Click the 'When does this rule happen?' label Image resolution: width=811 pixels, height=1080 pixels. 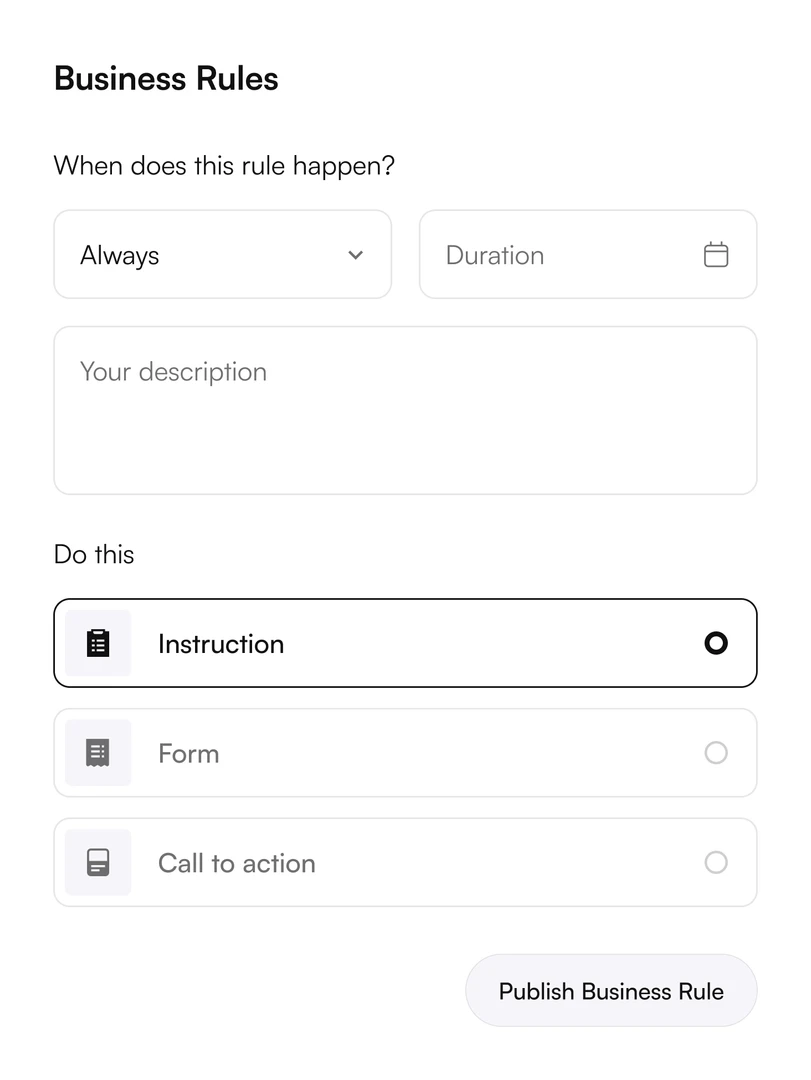point(224,166)
